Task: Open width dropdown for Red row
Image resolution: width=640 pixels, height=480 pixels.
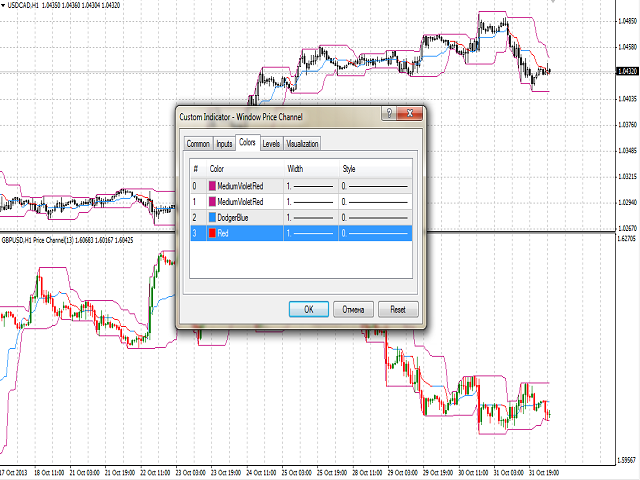Action: coord(311,233)
